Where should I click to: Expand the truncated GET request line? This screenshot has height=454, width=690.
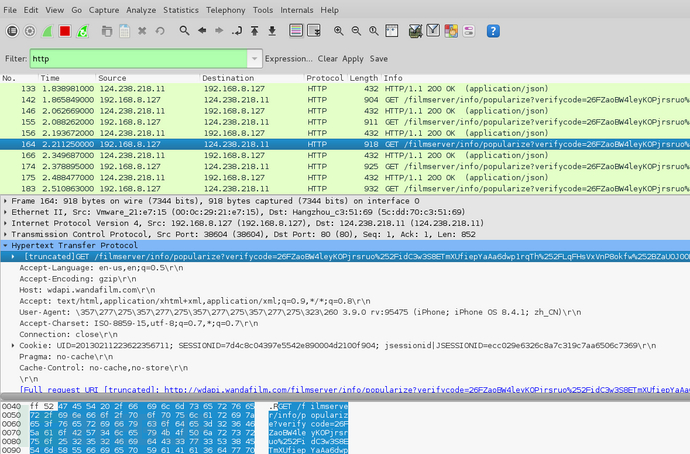tap(13, 256)
